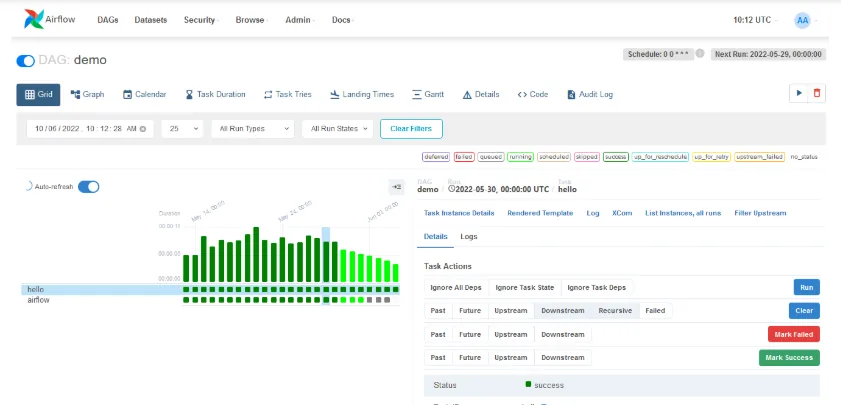Open the Datasets page
The image size is (841, 405).
(x=151, y=20)
